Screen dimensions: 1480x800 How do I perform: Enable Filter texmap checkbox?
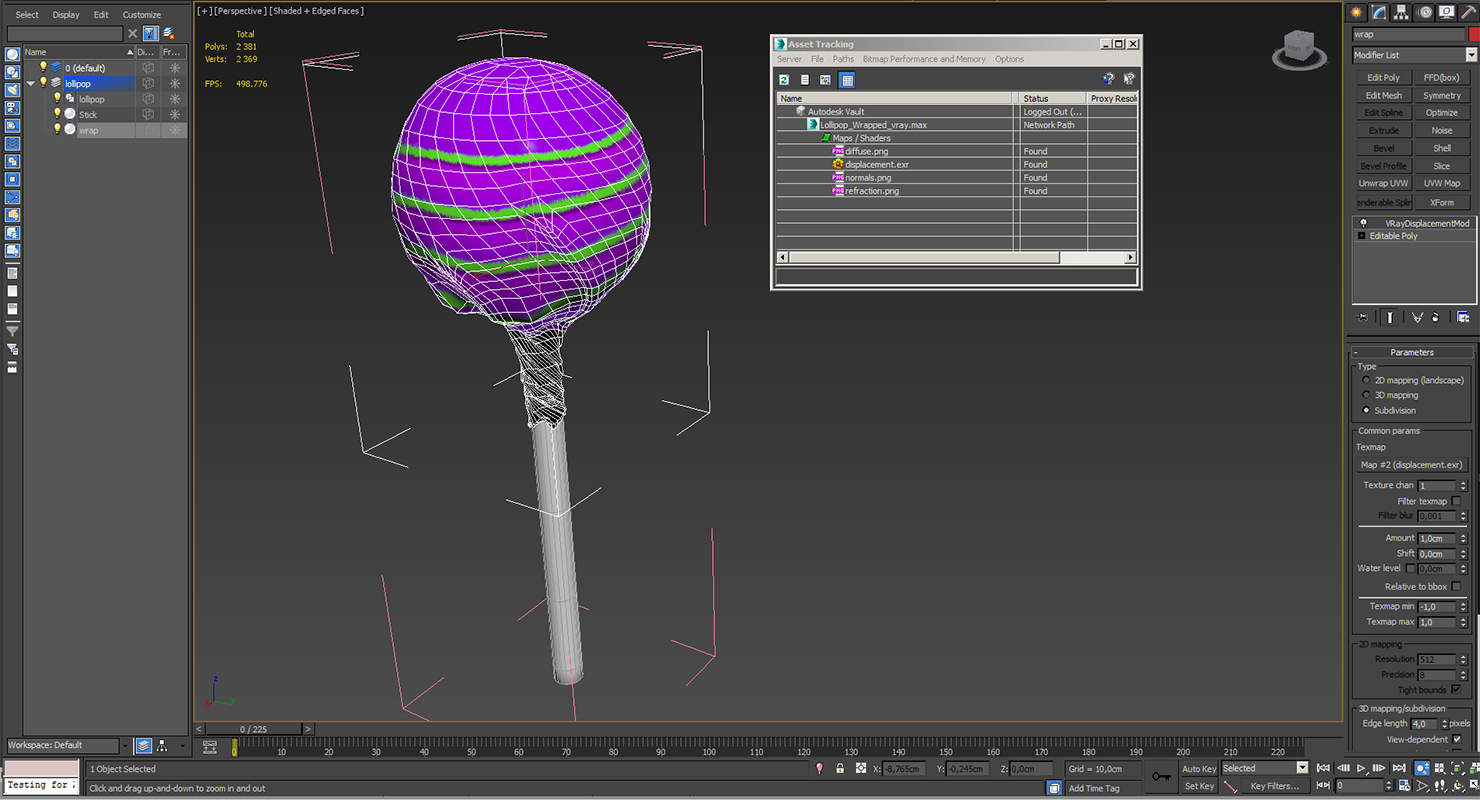pos(1456,501)
